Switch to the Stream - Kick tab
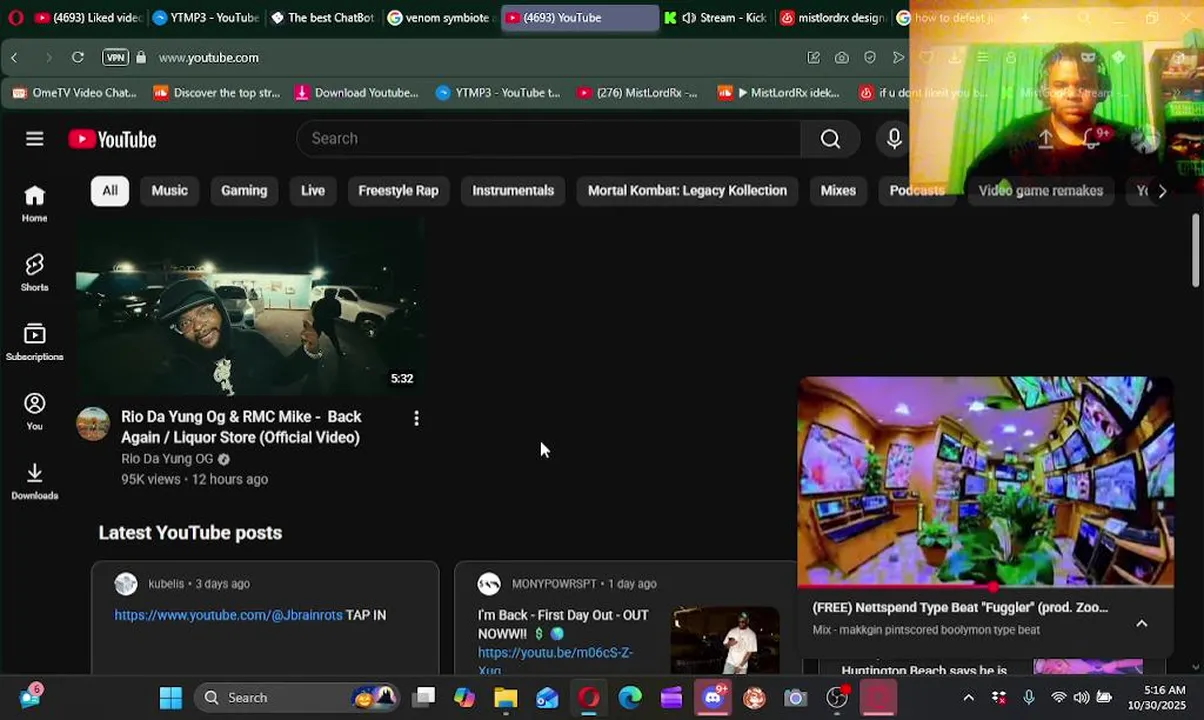The height and width of the screenshot is (720, 1204). click(716, 17)
